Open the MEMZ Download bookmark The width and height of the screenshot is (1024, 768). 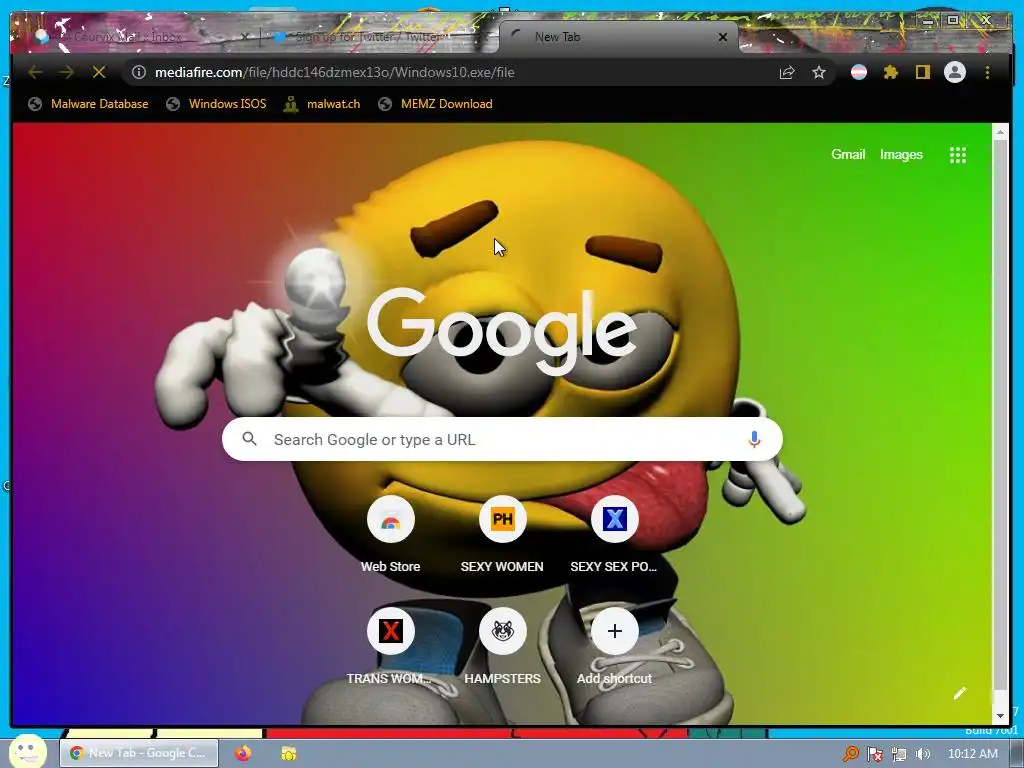point(435,104)
